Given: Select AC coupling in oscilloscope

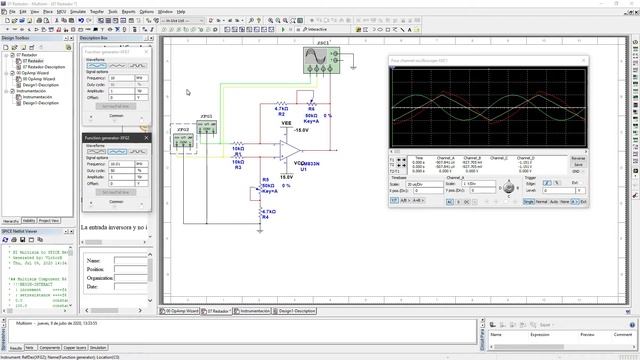Looking at the screenshot, I should click(x=449, y=202).
